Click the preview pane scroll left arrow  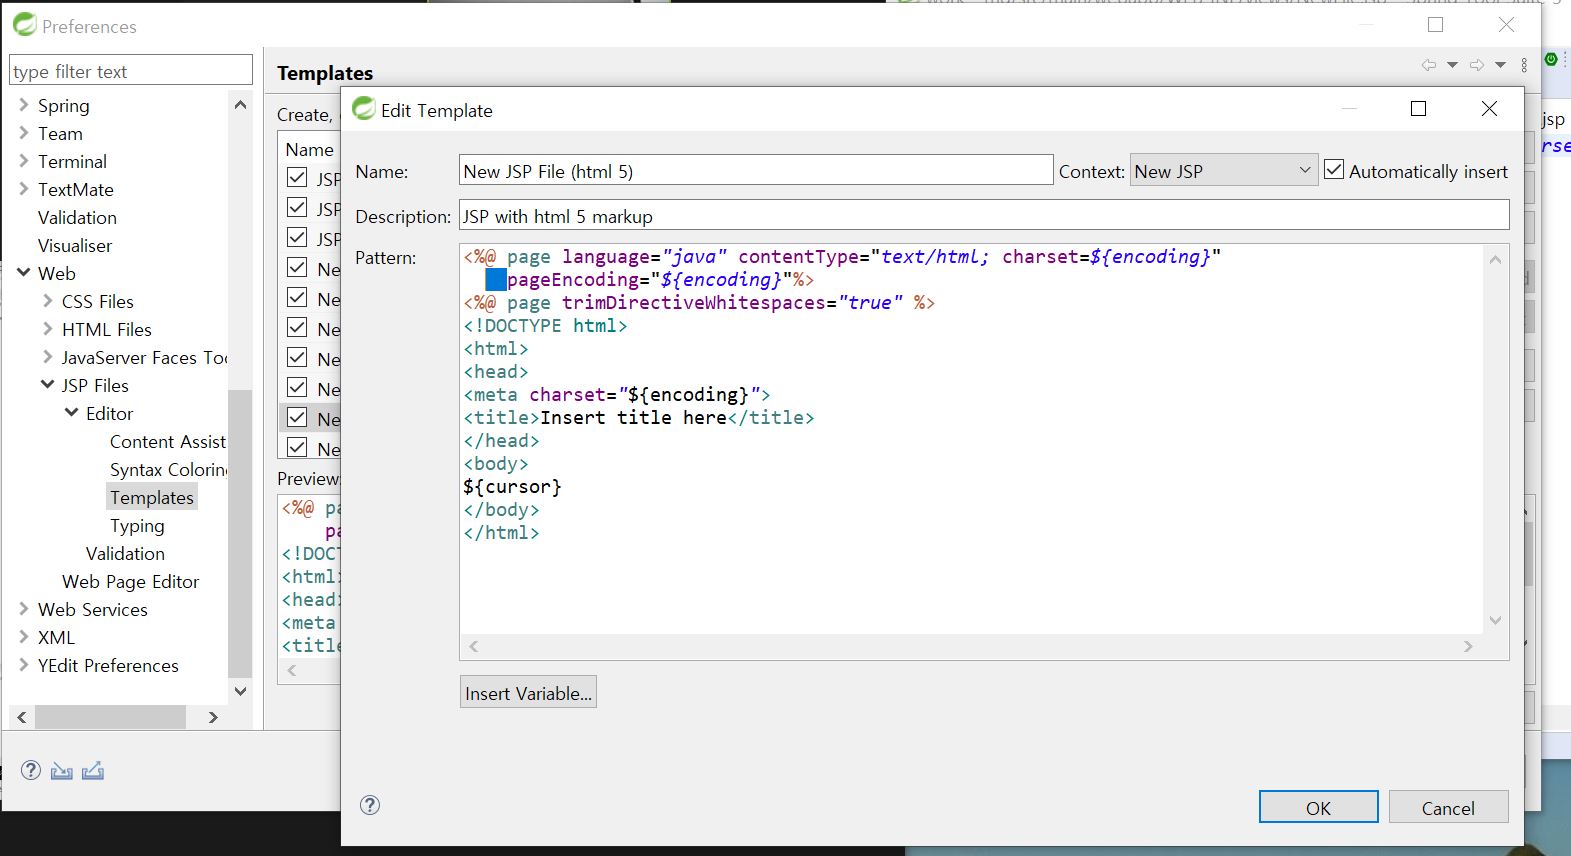tap(292, 671)
